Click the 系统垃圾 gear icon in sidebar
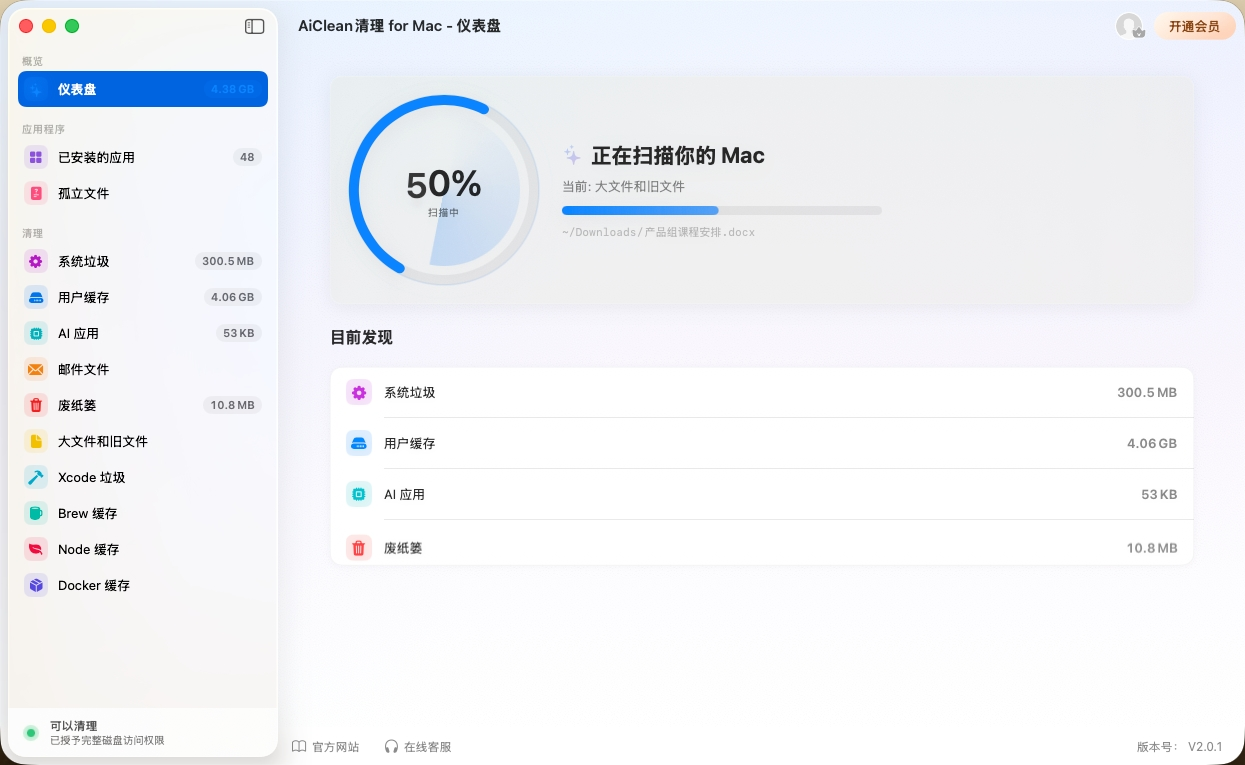This screenshot has width=1245, height=765. (36, 261)
